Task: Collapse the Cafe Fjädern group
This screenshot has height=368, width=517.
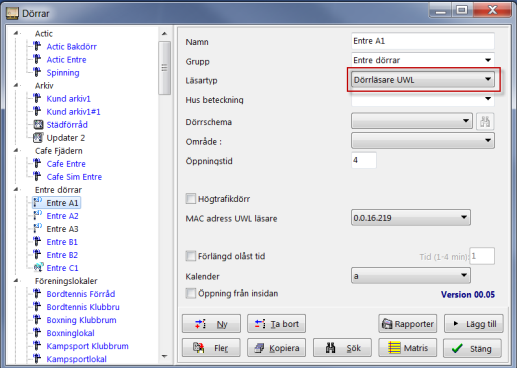Action: point(16,150)
